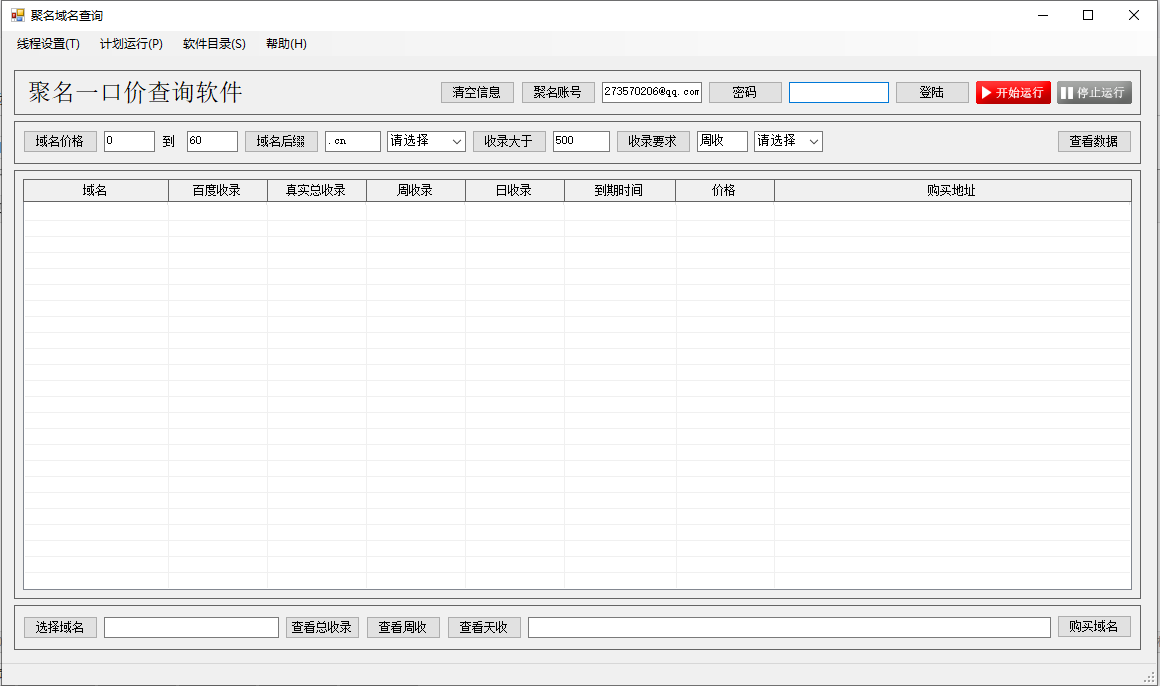Click the 聚名账号 email input field
1160x686 pixels.
[x=651, y=92]
